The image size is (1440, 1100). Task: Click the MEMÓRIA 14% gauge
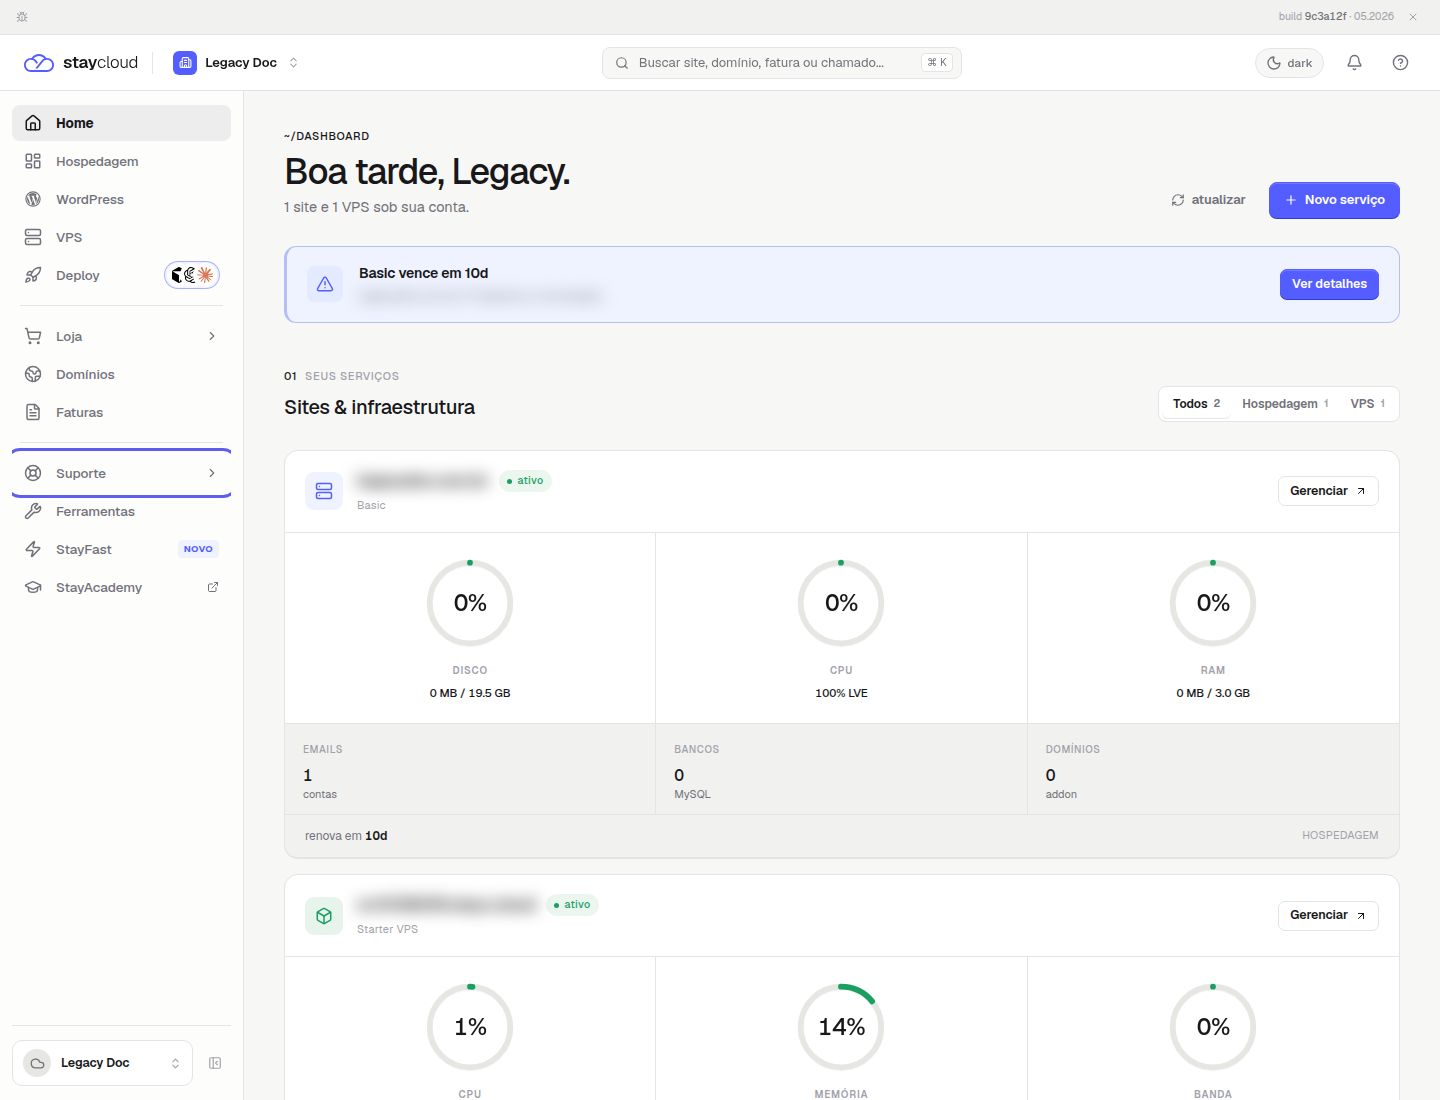point(841,1027)
